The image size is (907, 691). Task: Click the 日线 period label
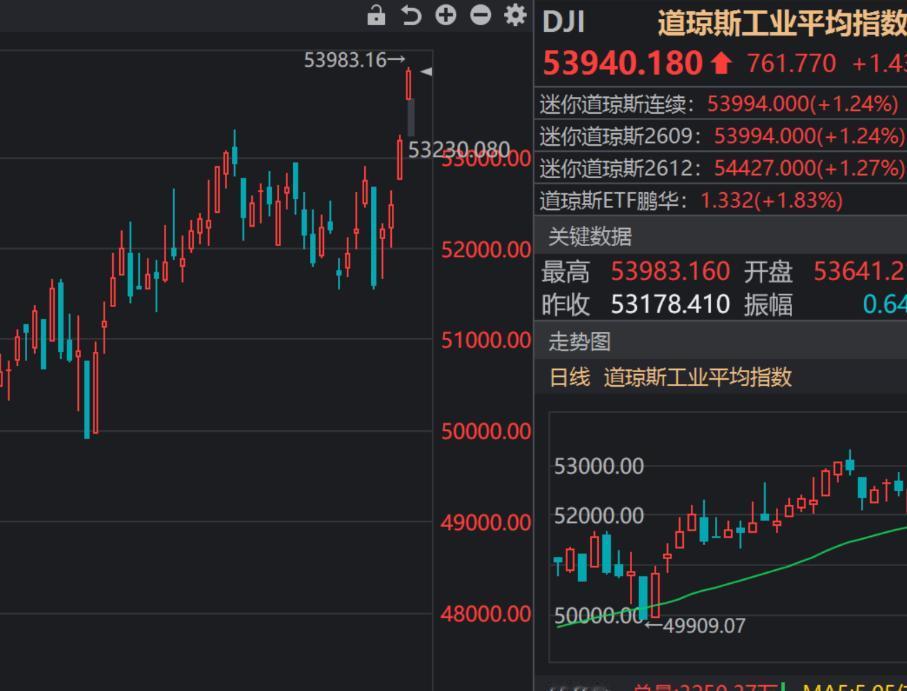[x=569, y=378]
